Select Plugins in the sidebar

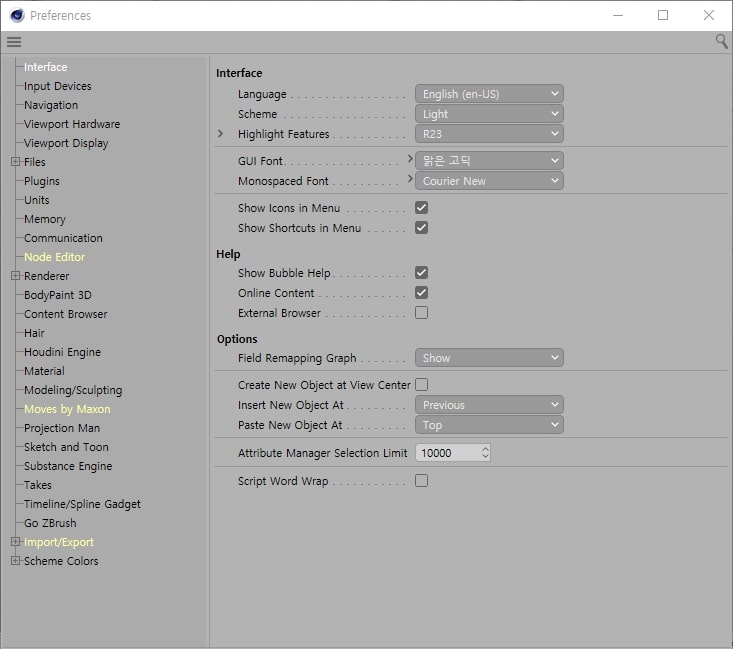[x=42, y=181]
